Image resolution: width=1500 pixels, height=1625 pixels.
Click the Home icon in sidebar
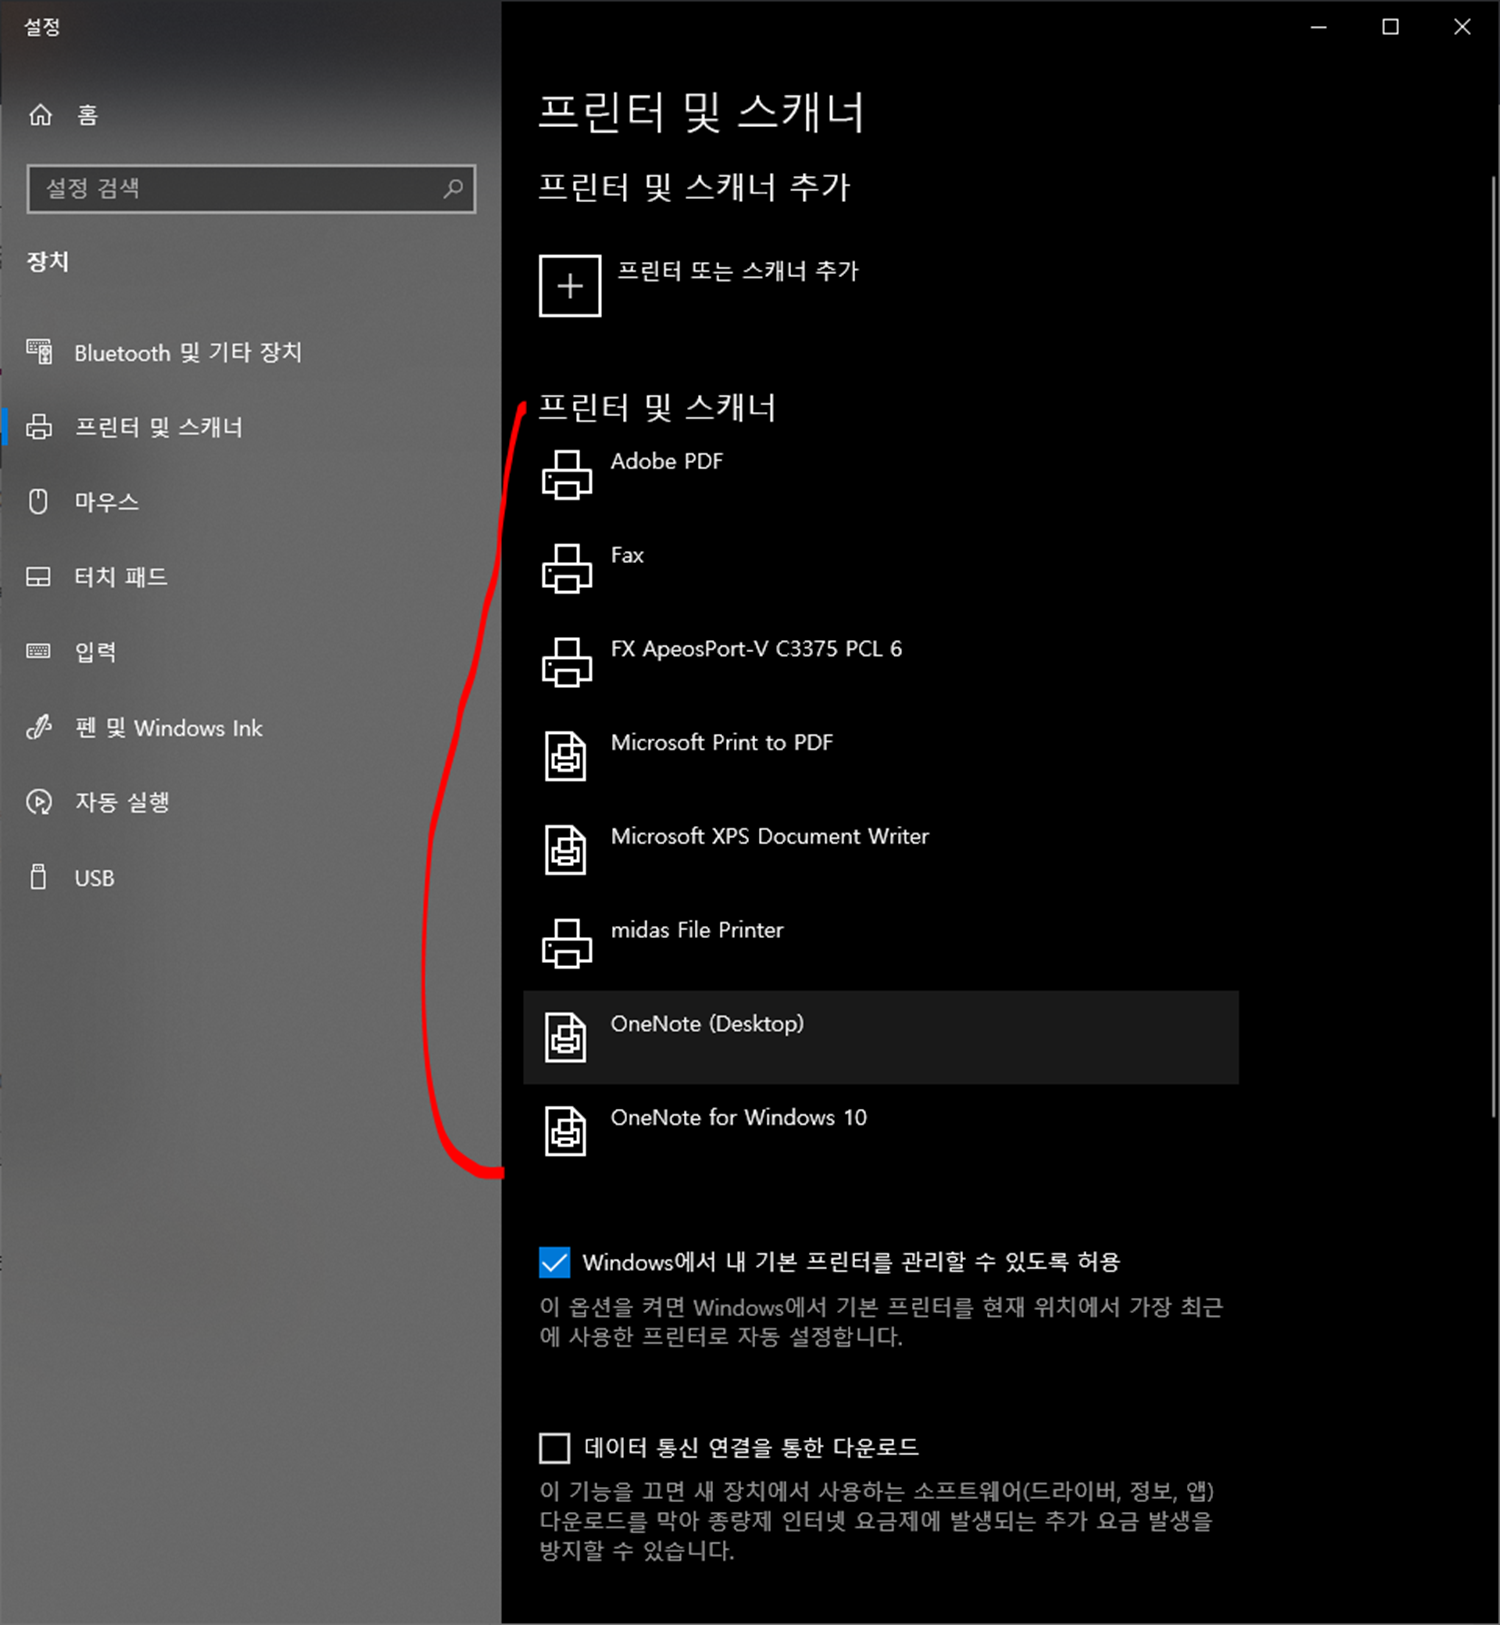[x=40, y=115]
